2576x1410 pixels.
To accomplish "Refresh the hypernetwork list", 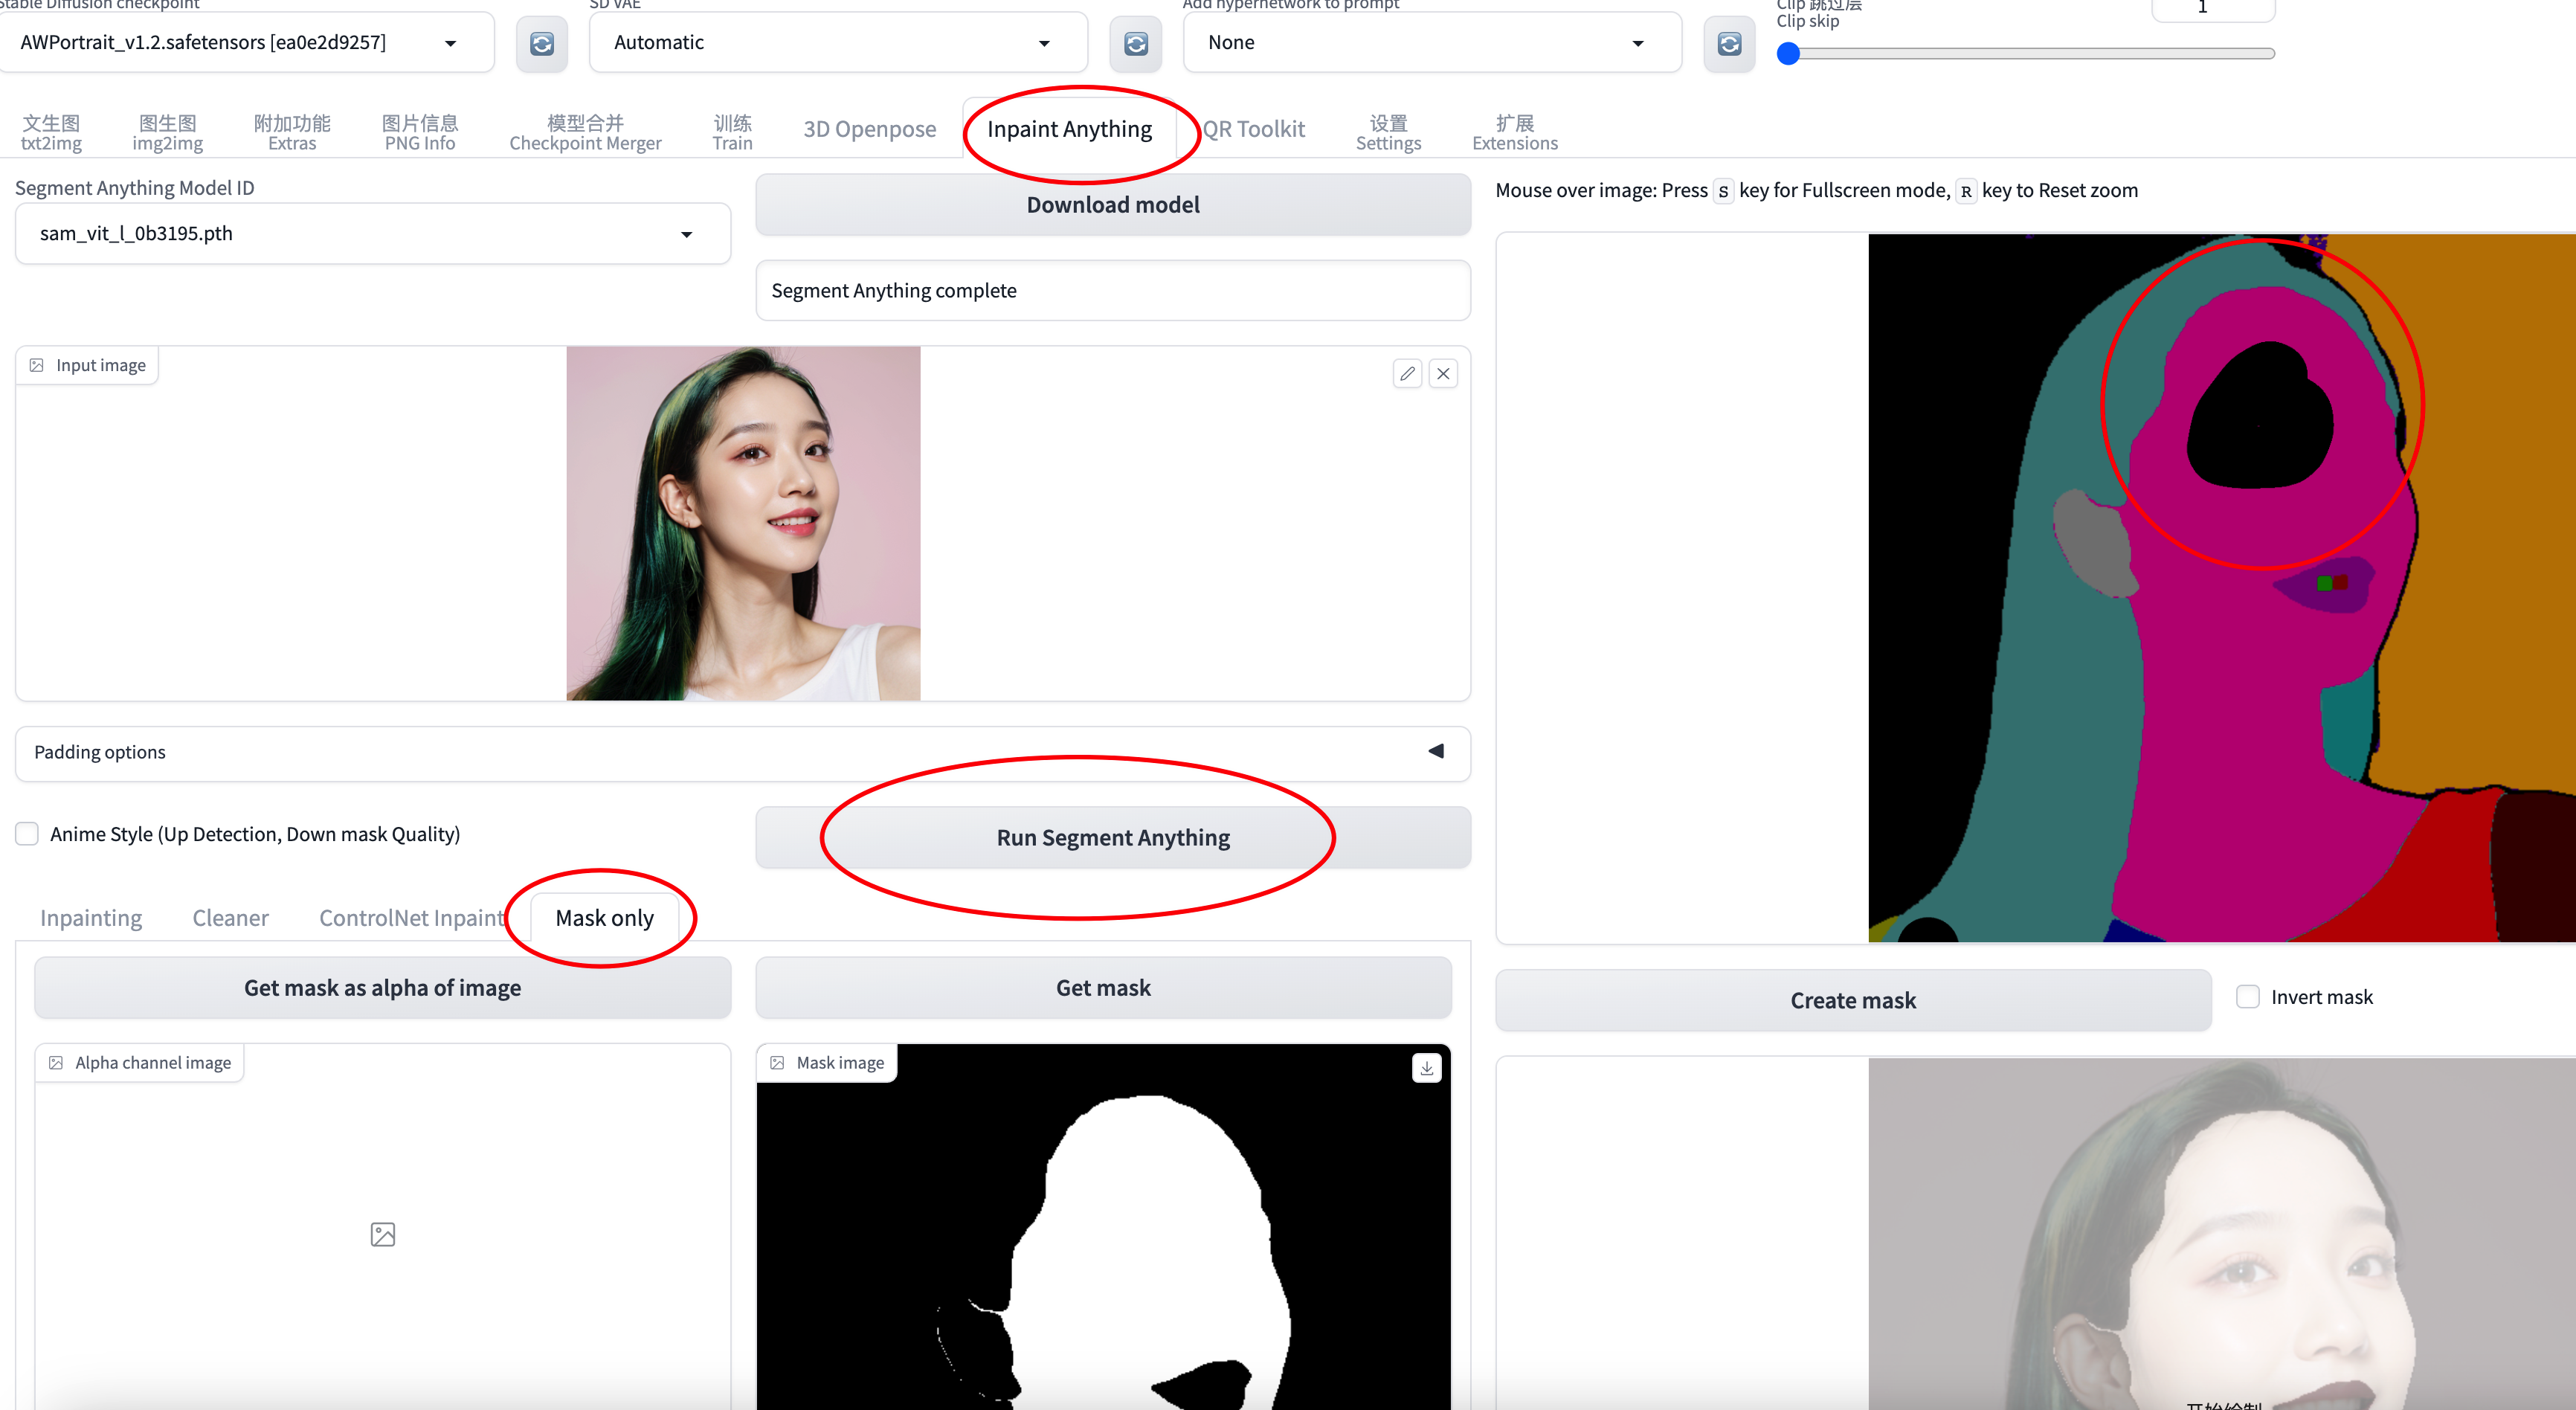I will coord(1729,43).
